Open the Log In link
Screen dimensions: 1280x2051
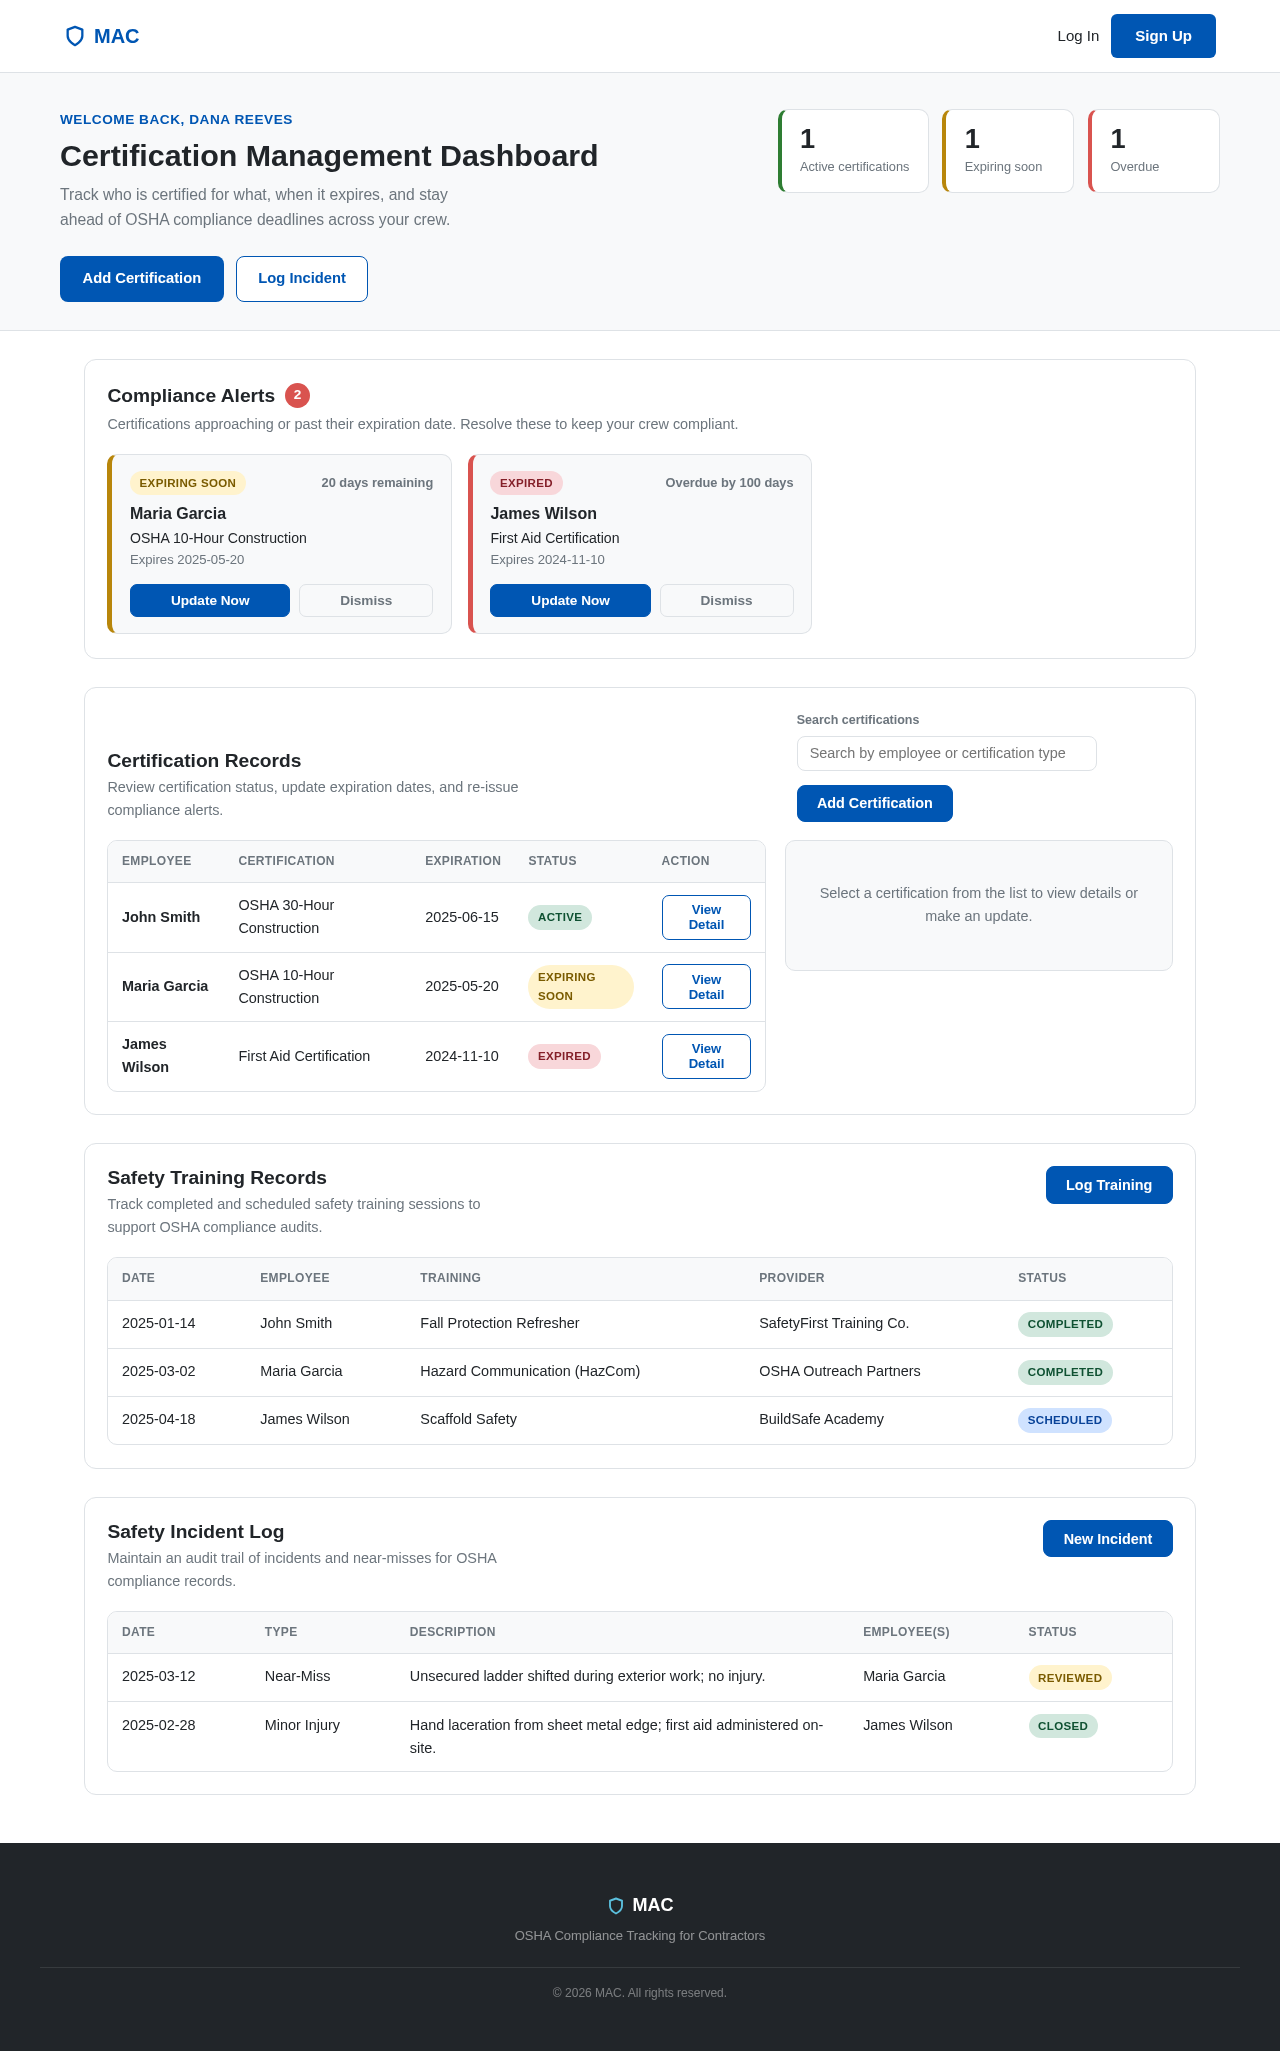tap(1078, 36)
